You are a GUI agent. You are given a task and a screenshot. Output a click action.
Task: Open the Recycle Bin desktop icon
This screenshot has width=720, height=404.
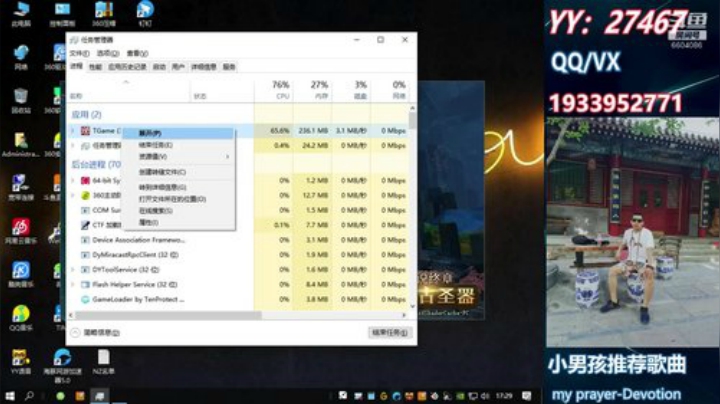[x=21, y=101]
